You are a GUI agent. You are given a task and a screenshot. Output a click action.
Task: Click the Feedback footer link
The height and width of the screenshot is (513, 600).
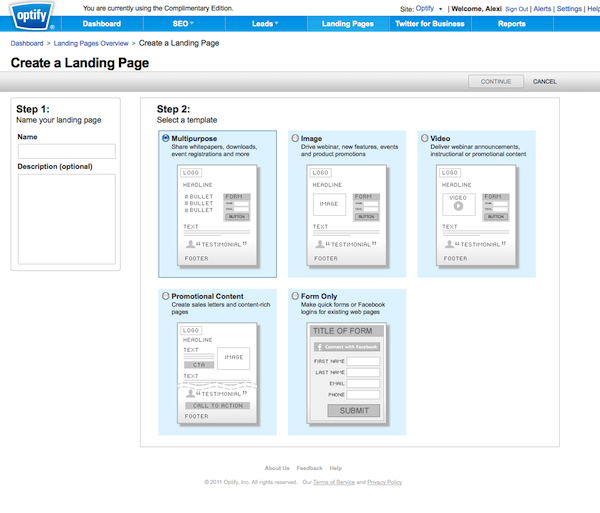point(310,468)
